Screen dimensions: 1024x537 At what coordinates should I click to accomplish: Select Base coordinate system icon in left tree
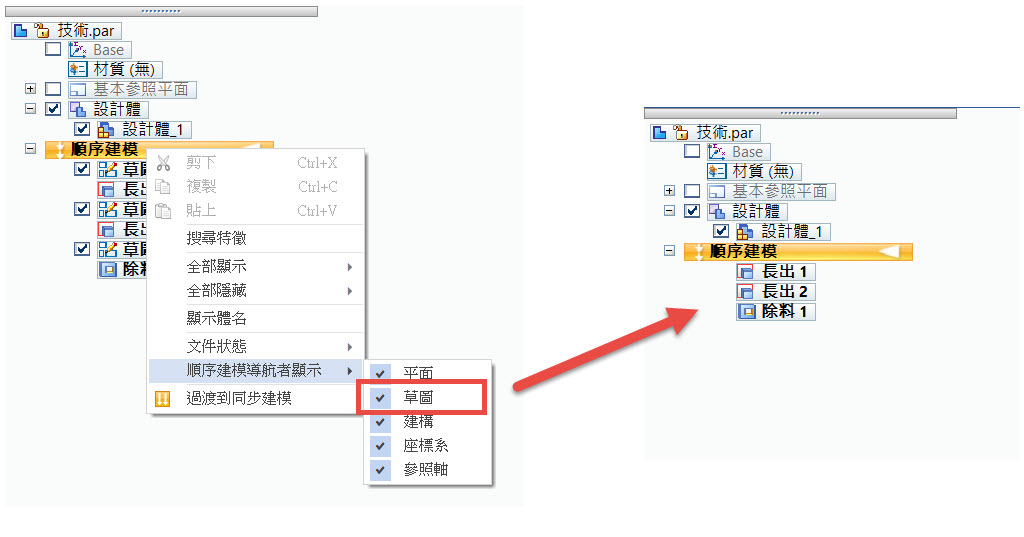[x=78, y=50]
